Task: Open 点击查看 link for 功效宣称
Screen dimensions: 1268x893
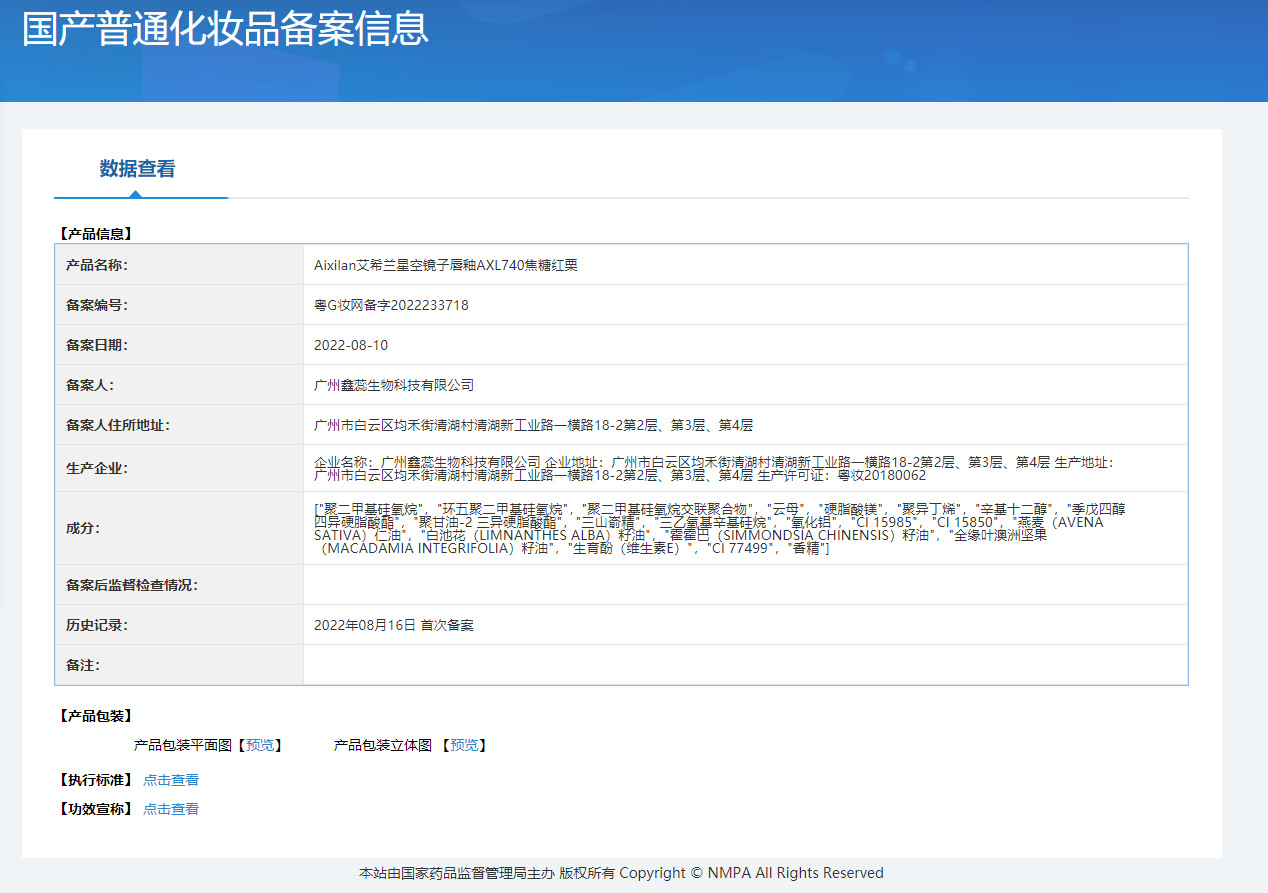Action: (x=171, y=809)
